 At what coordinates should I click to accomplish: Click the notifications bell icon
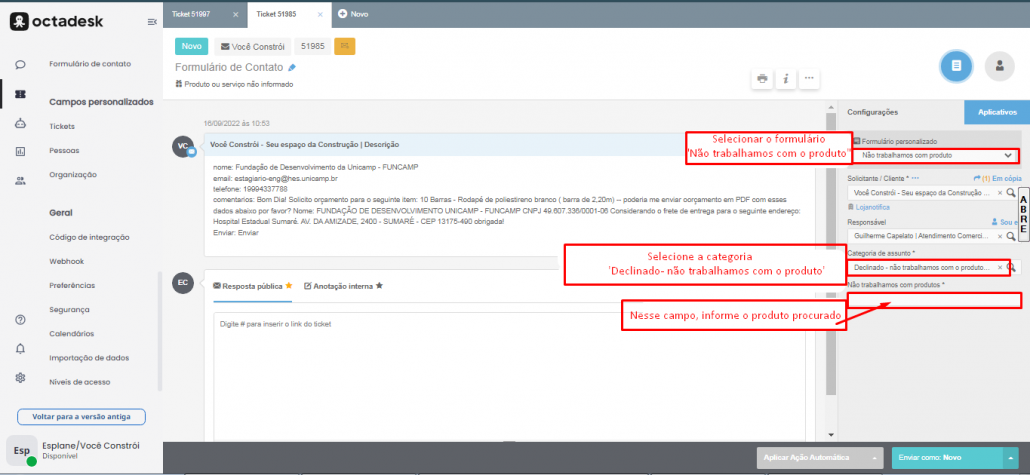pyautogui.click(x=21, y=348)
